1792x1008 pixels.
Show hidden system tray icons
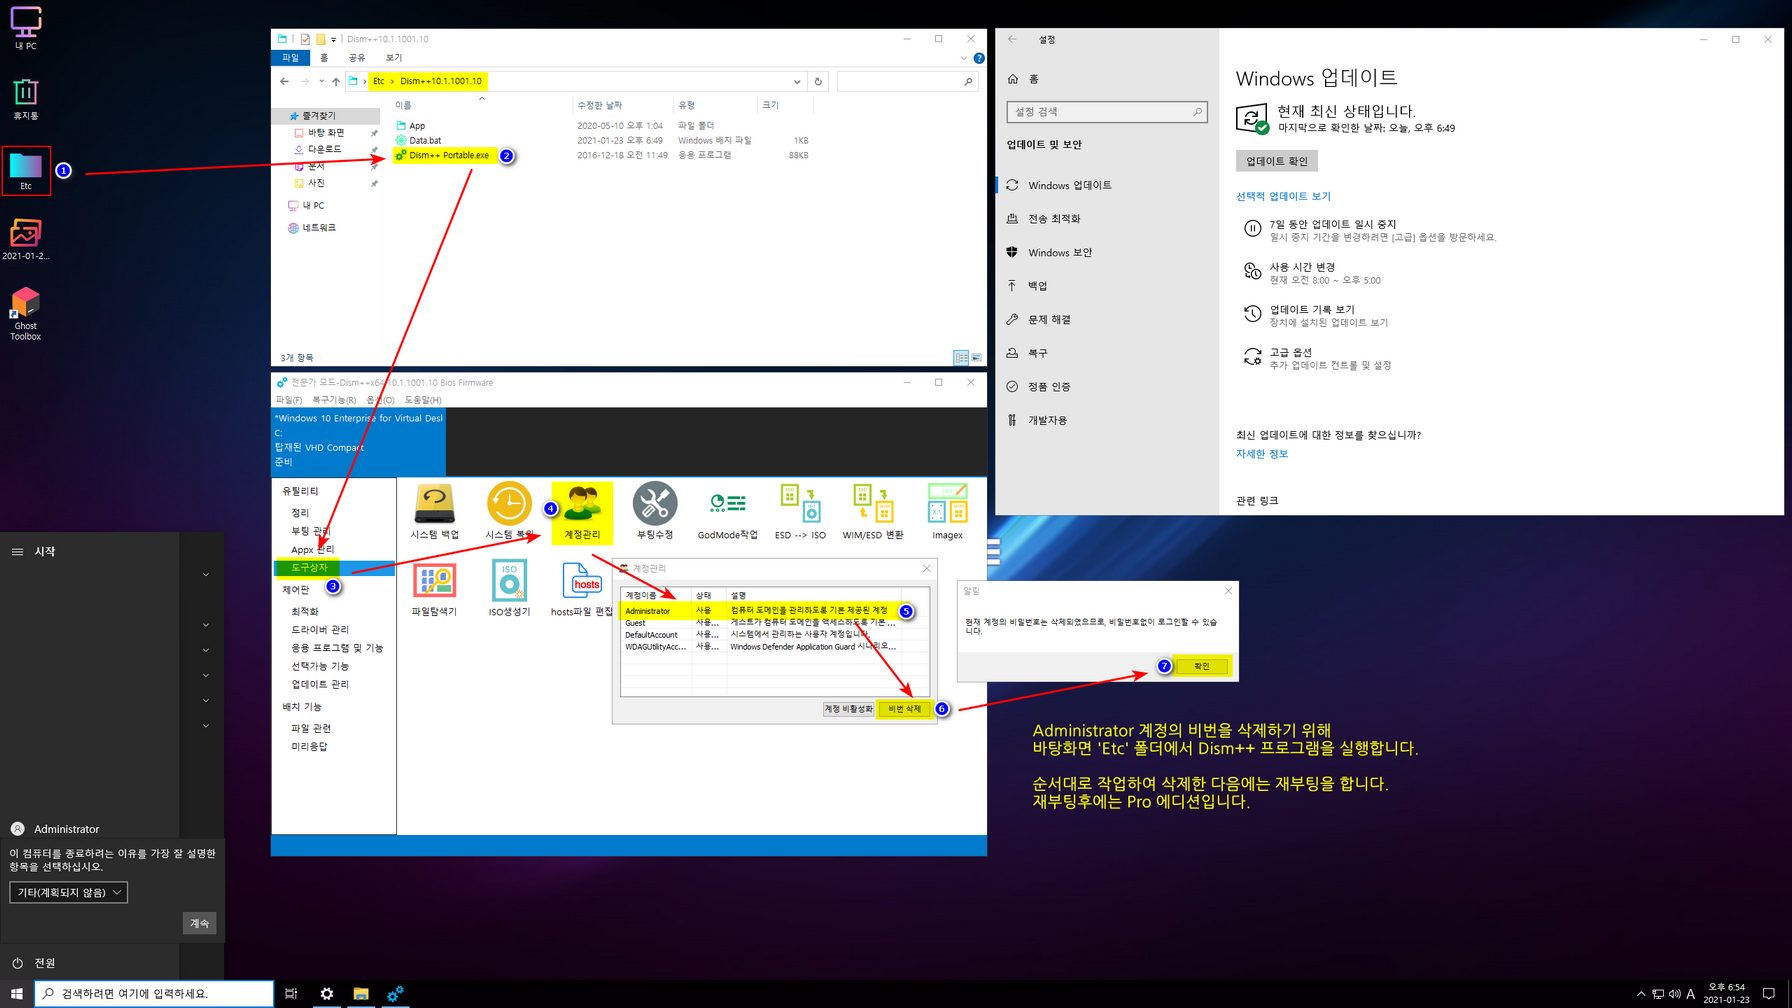1640,994
